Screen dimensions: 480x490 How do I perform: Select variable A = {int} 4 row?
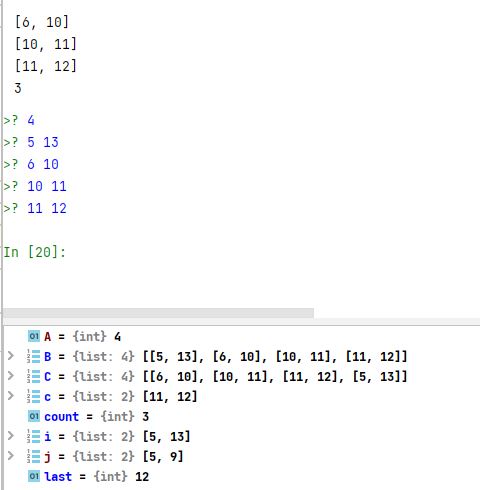click(x=242, y=336)
